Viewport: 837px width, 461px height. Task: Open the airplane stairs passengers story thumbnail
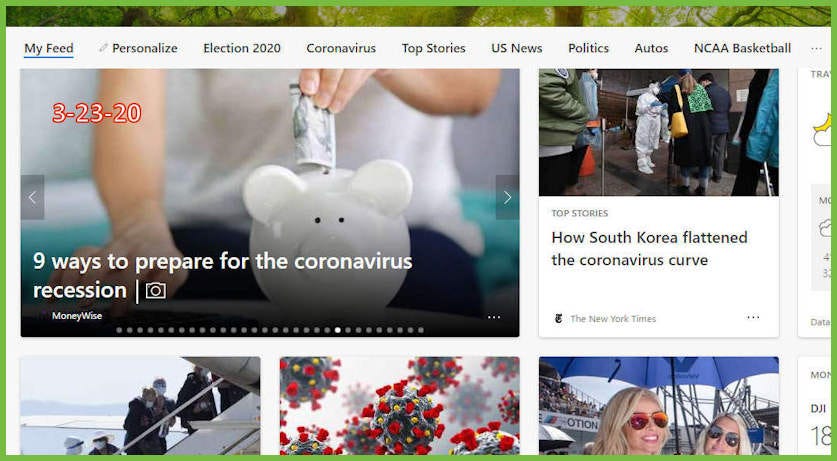pos(140,406)
